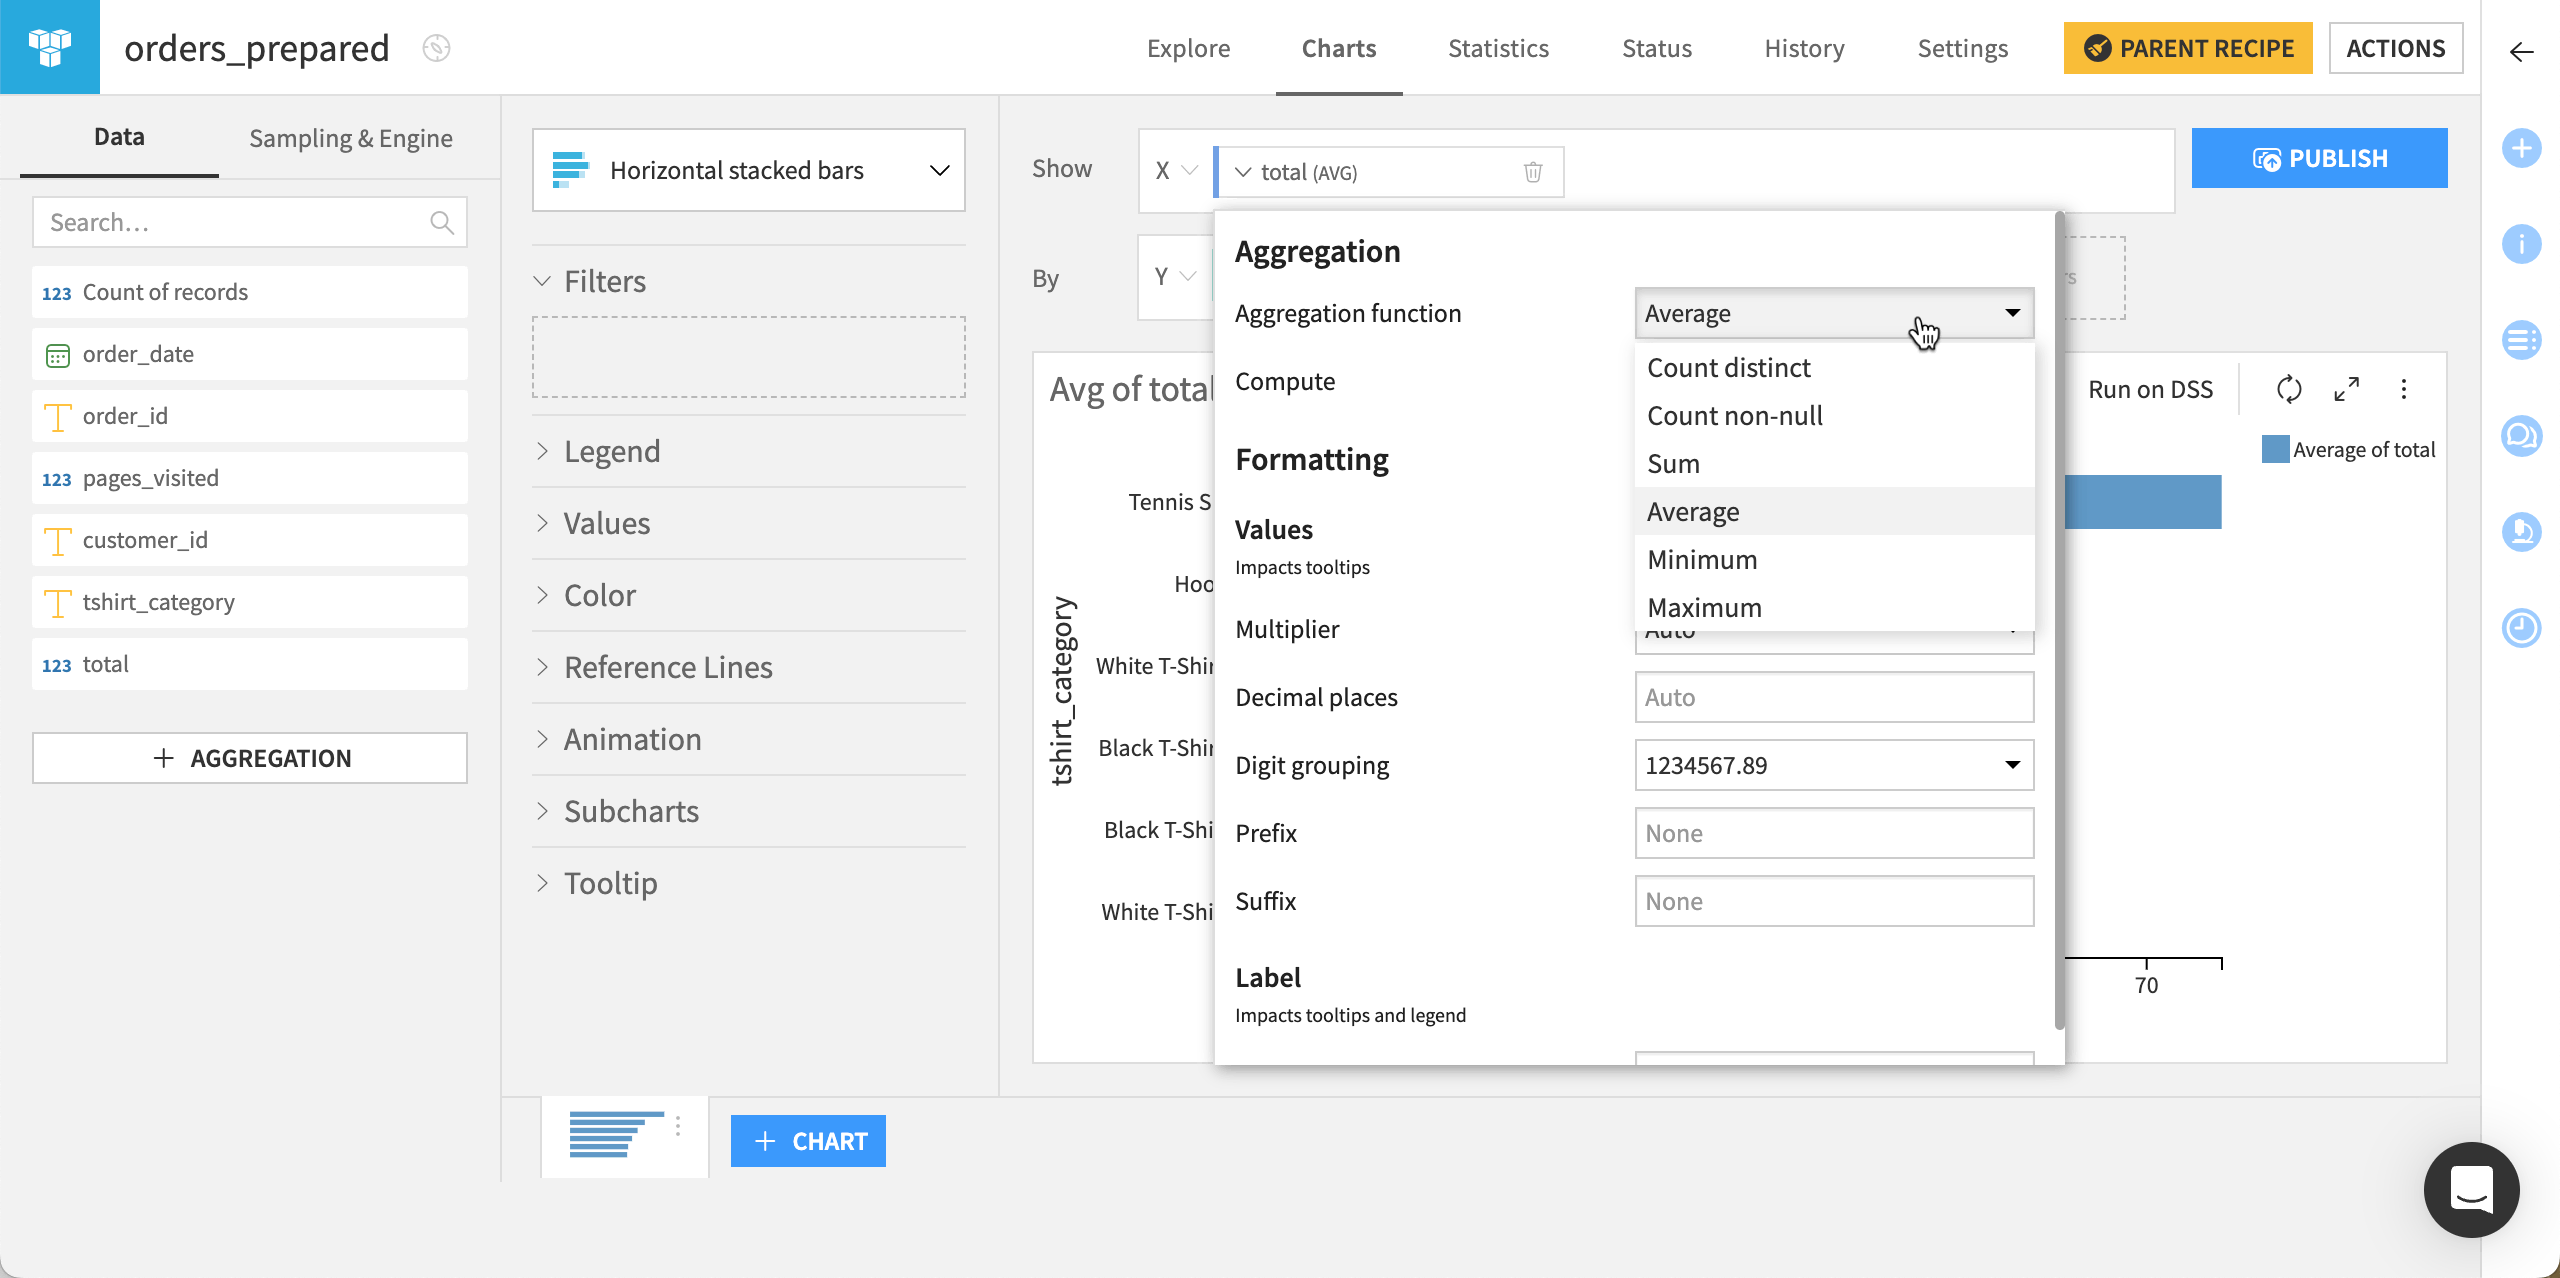The width and height of the screenshot is (2560, 1278).
Task: Open the Sampling & Engine tab
Action: click(x=350, y=137)
